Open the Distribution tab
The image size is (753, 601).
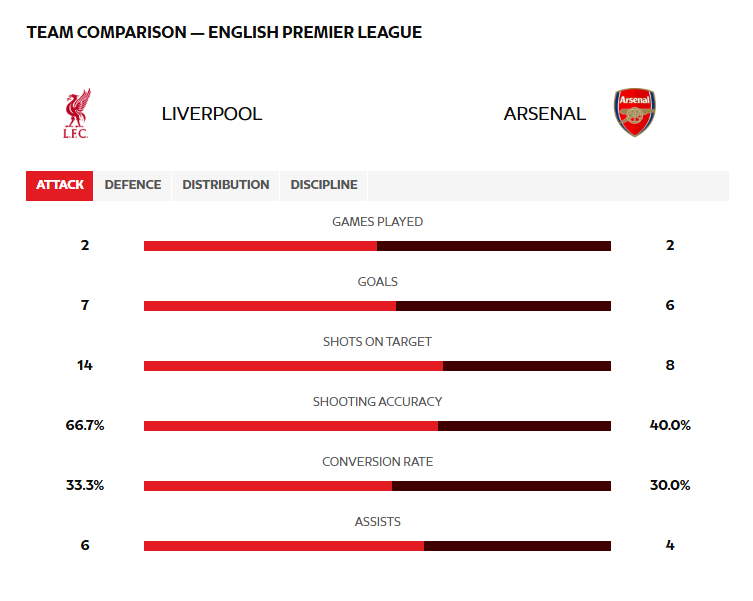(x=226, y=185)
